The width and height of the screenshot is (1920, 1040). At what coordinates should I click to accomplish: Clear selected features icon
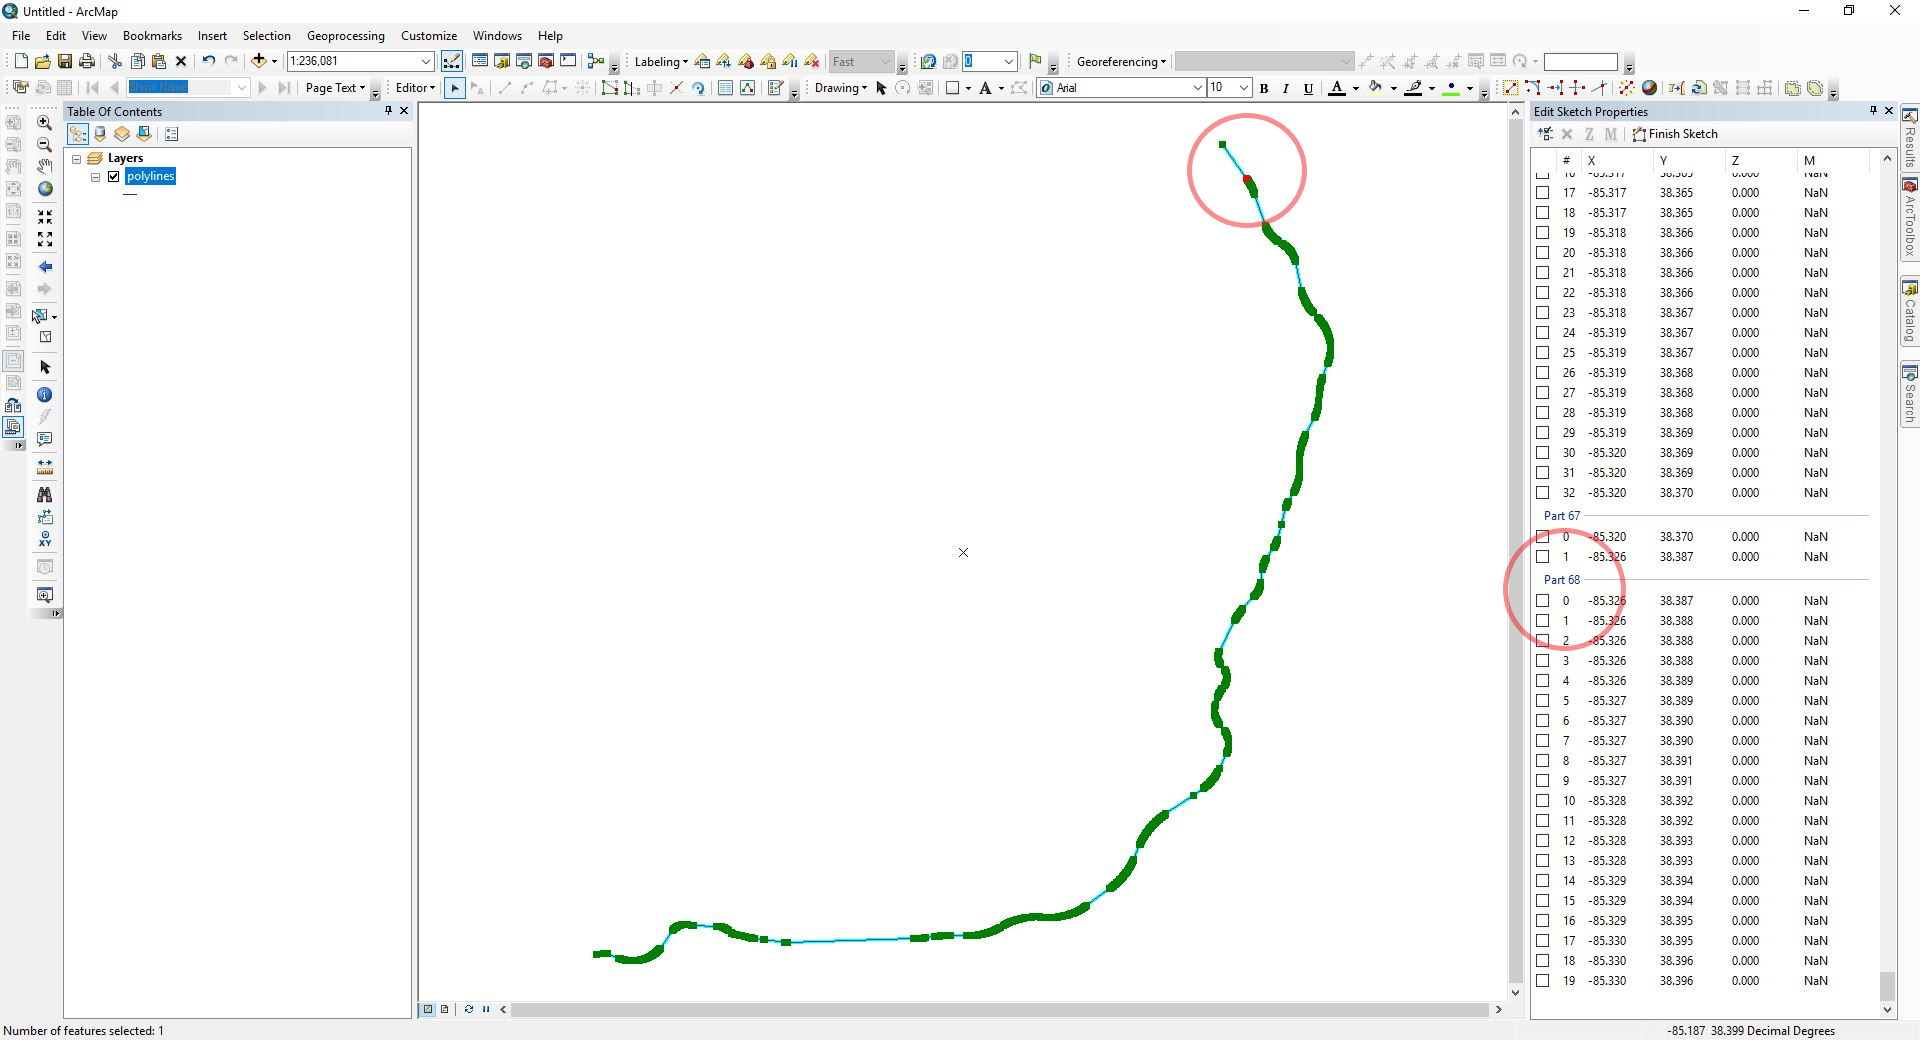pyautogui.click(x=45, y=337)
